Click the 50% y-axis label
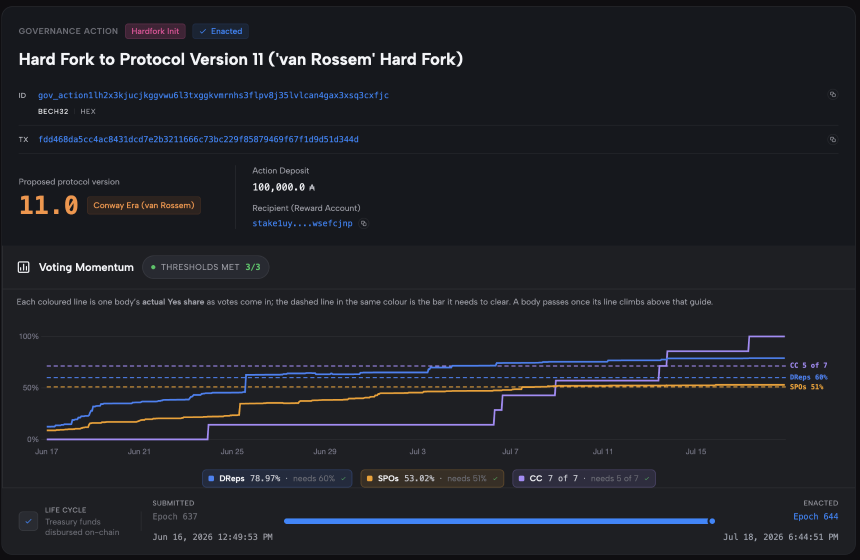 (31, 388)
